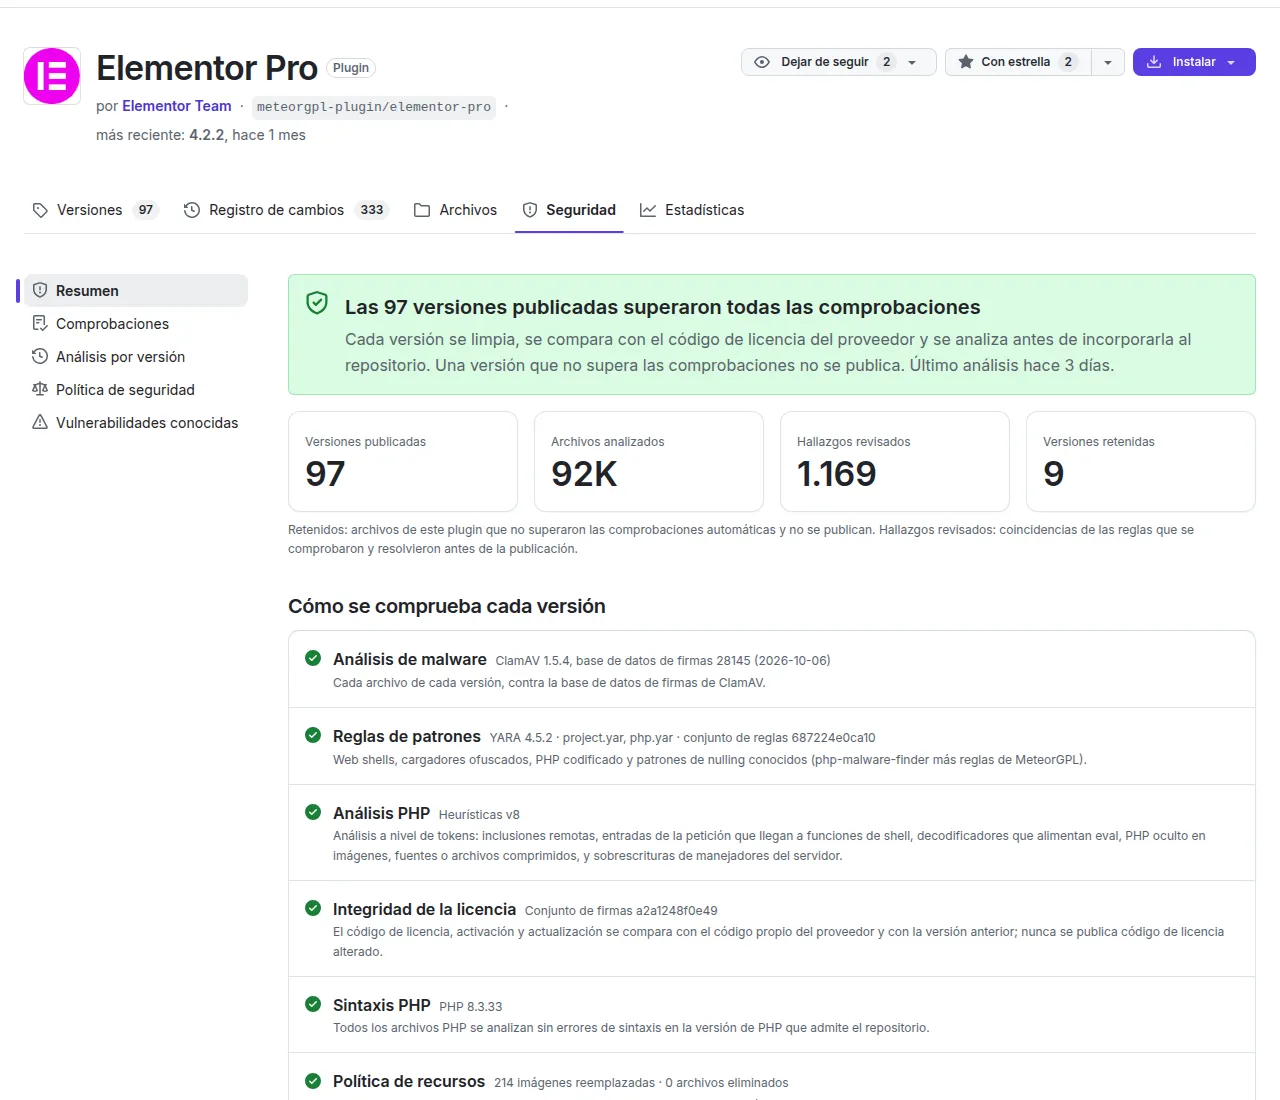This screenshot has width=1280, height=1100.
Task: Click the YARA 4.5.2 ruleset text
Action: (682, 738)
